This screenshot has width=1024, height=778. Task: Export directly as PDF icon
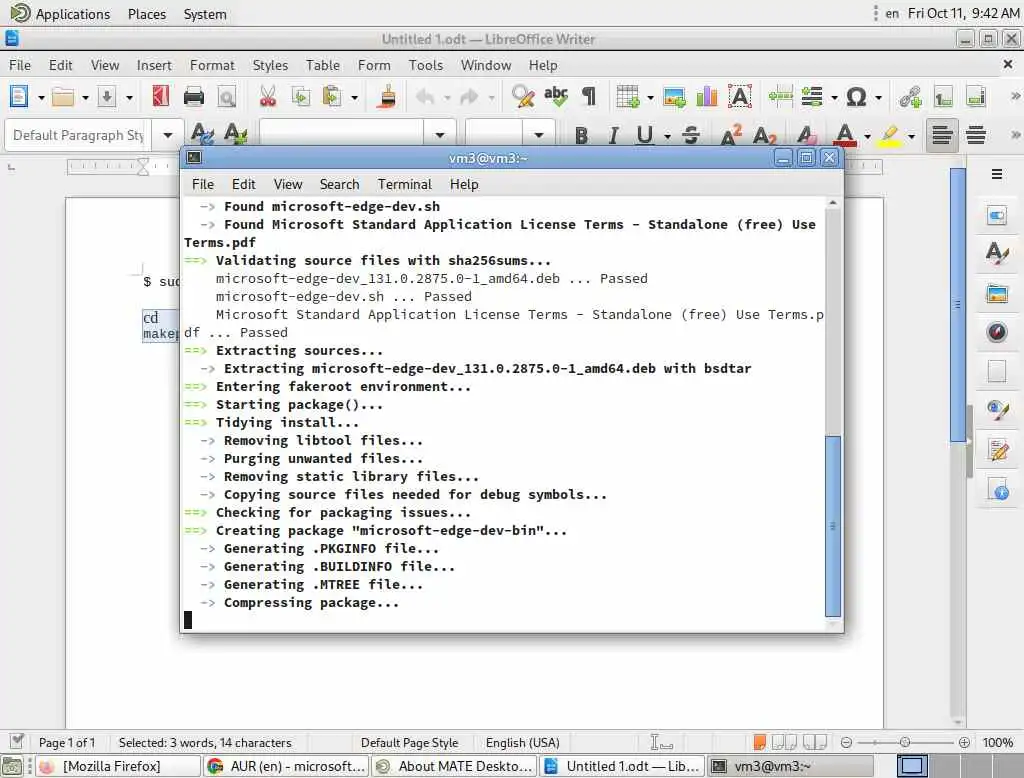coord(161,97)
